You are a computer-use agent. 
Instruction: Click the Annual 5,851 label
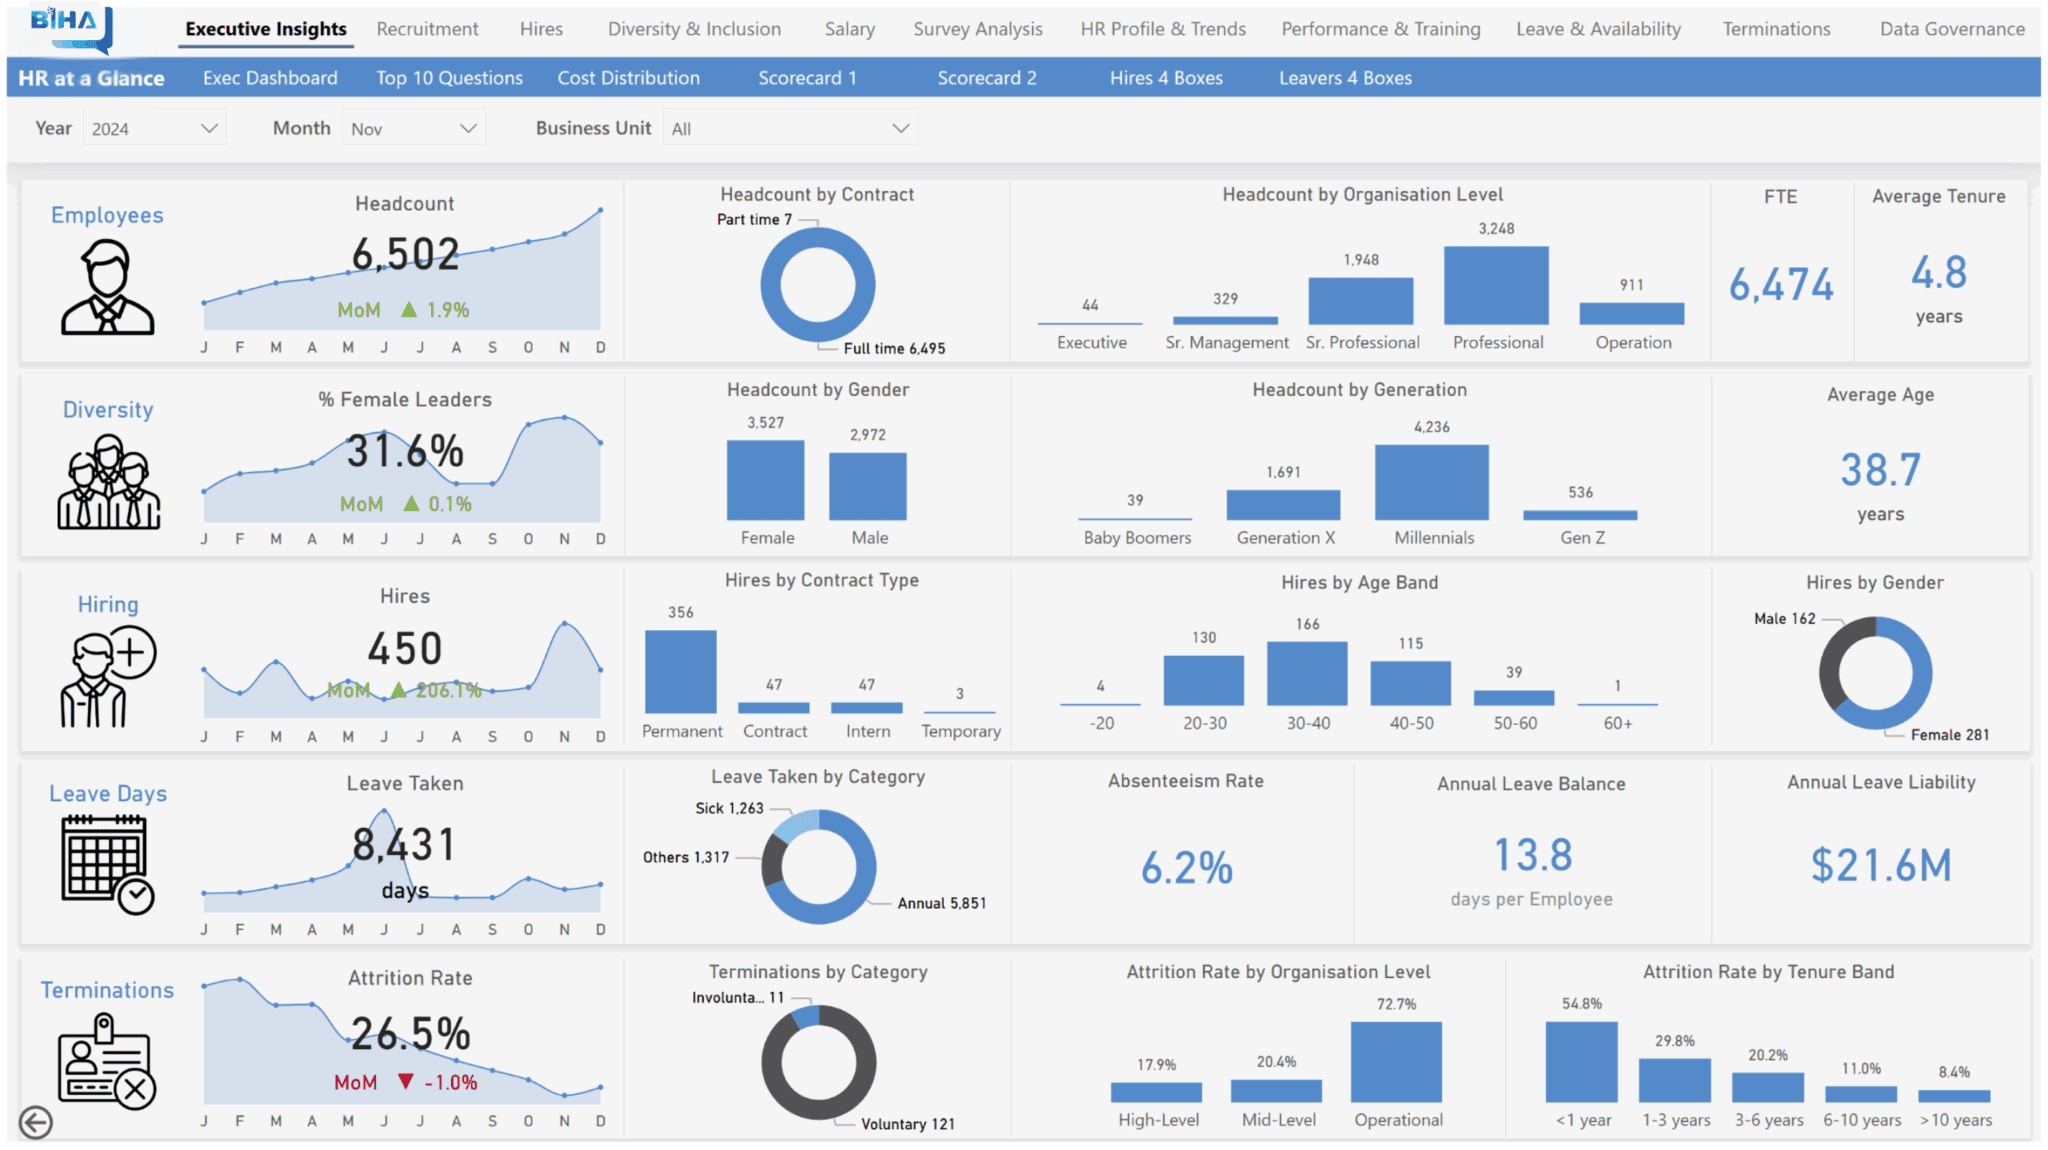(942, 903)
